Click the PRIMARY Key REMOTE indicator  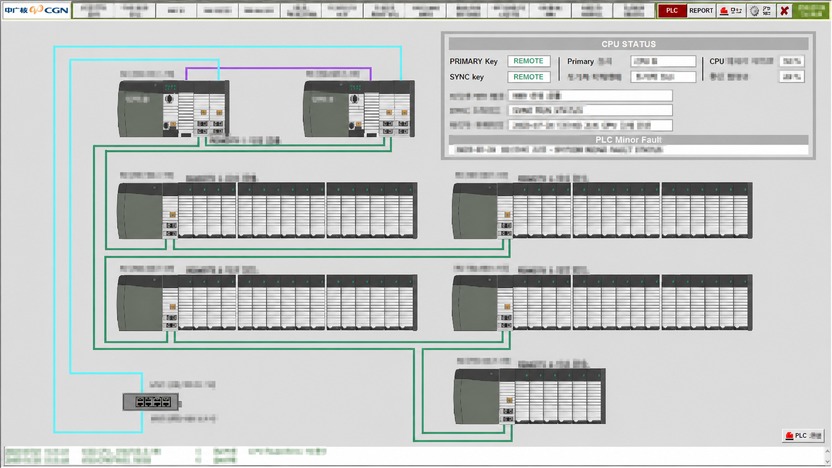528,61
